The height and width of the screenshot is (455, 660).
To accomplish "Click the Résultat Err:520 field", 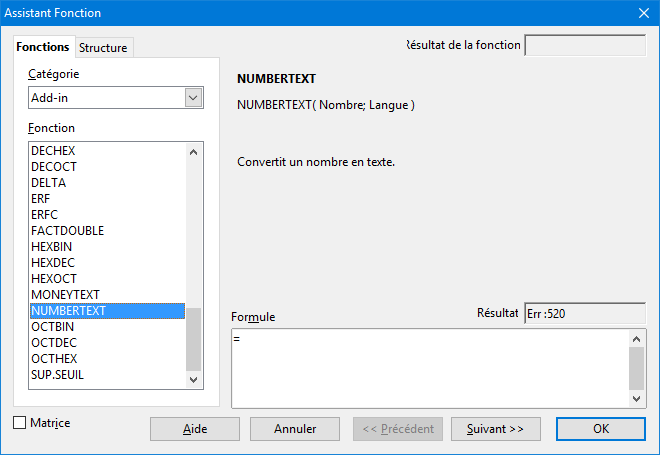I will pyautogui.click(x=585, y=314).
